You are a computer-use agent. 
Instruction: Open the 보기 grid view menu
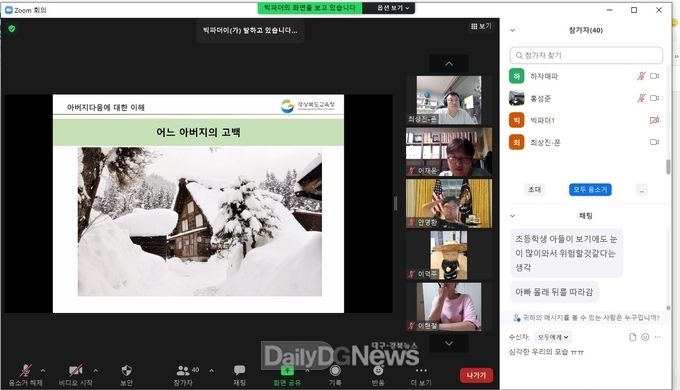click(x=481, y=26)
